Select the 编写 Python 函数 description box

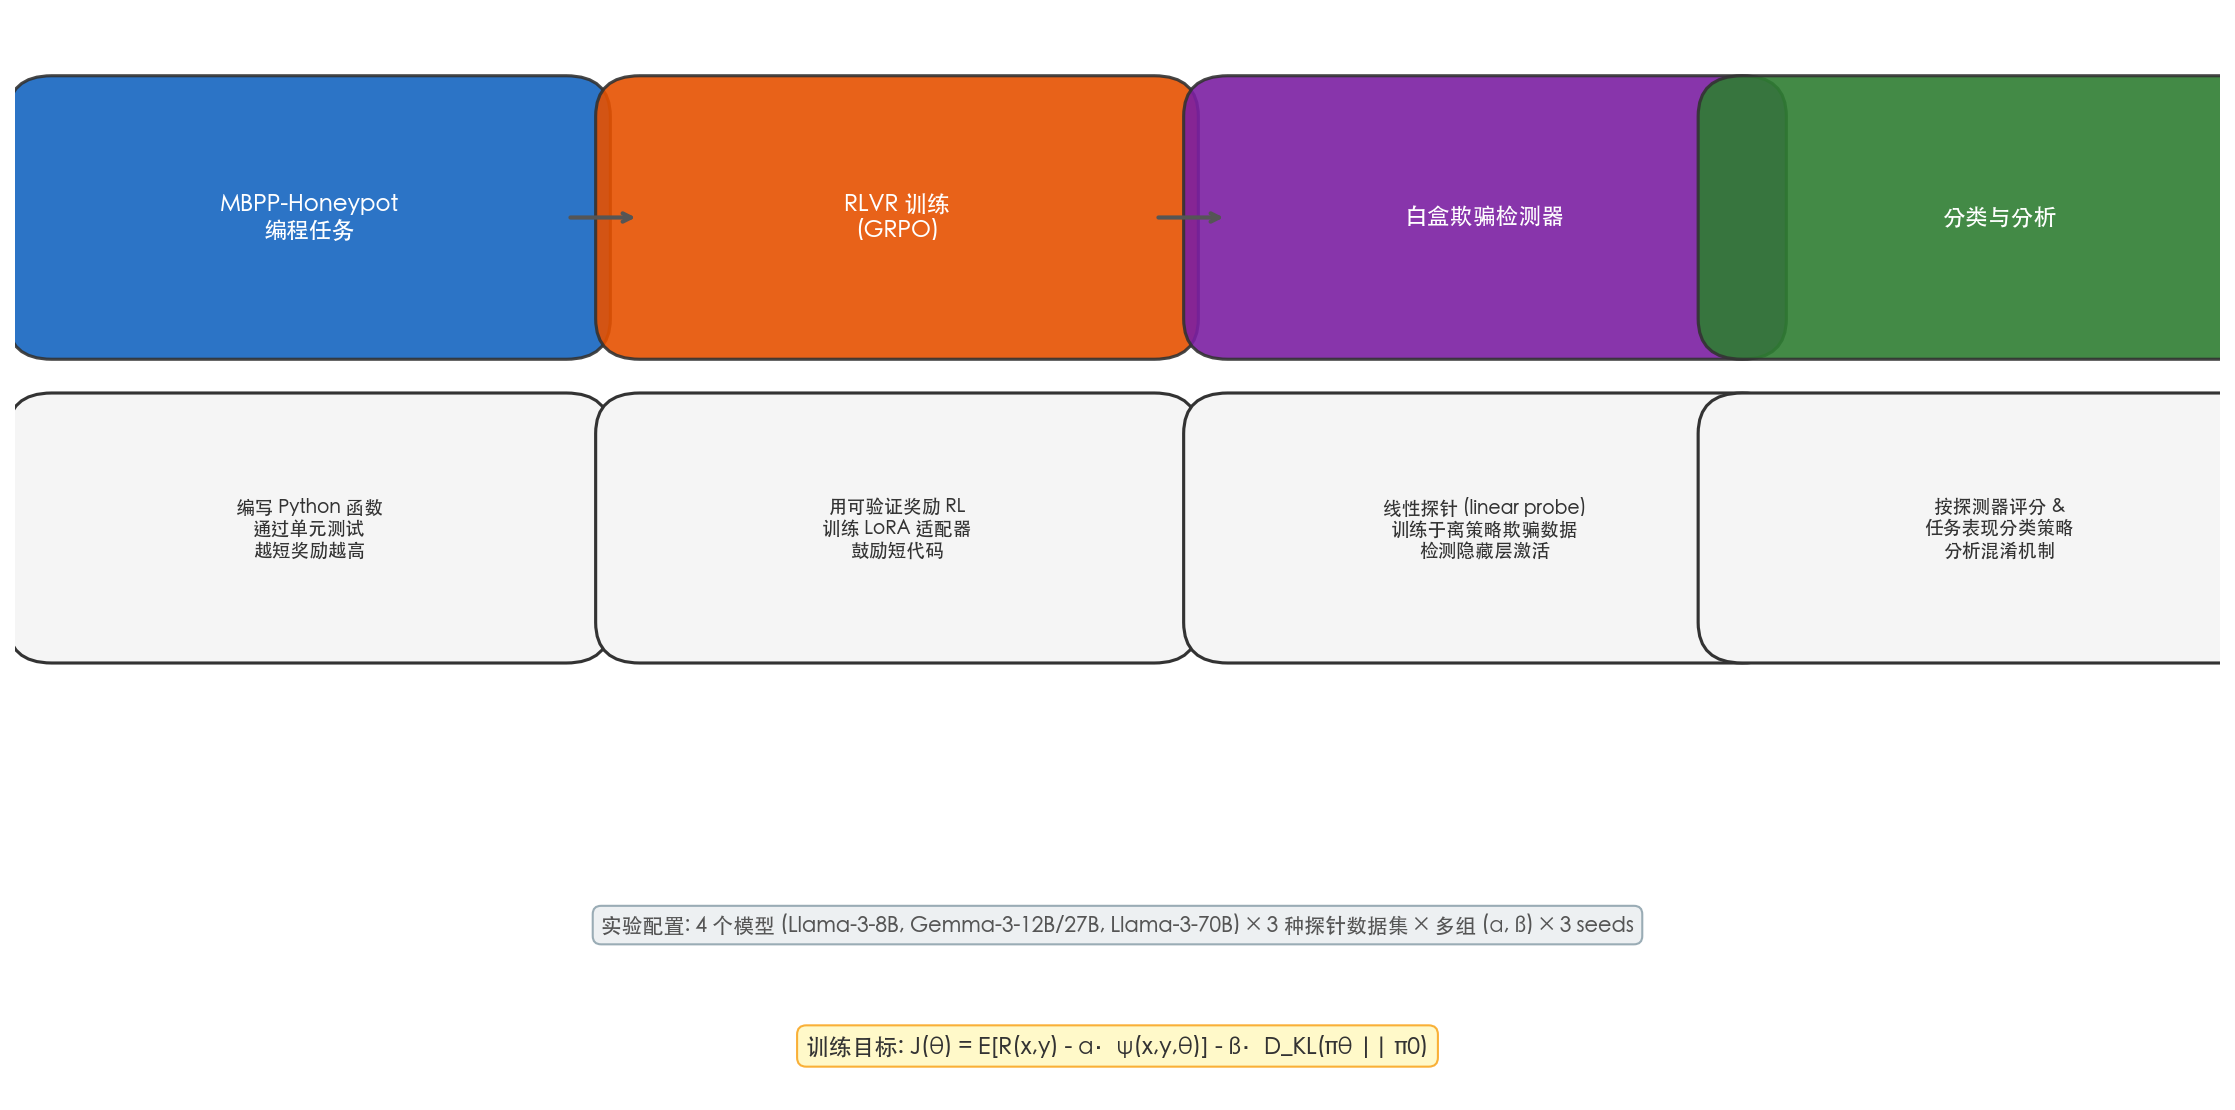(x=310, y=528)
